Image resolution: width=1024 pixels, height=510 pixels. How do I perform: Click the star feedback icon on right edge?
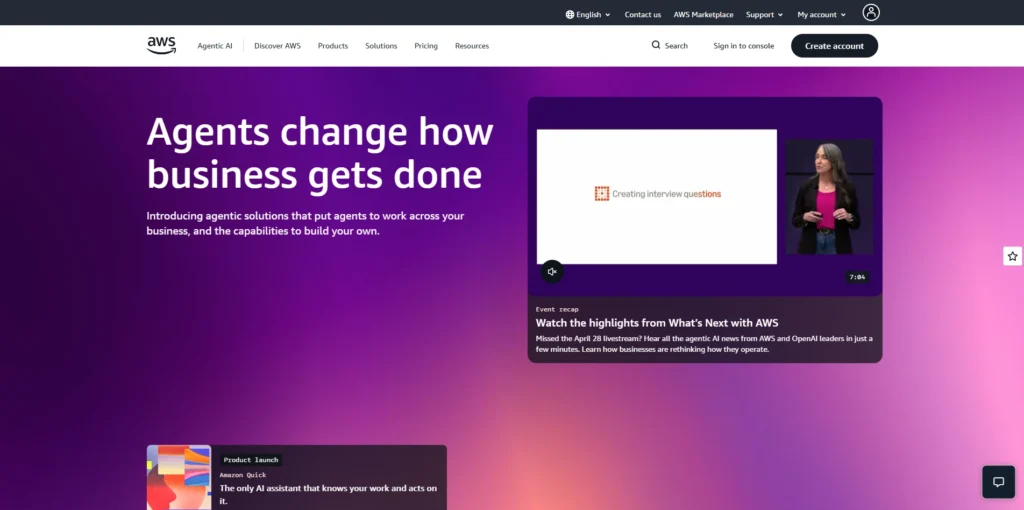point(1012,256)
